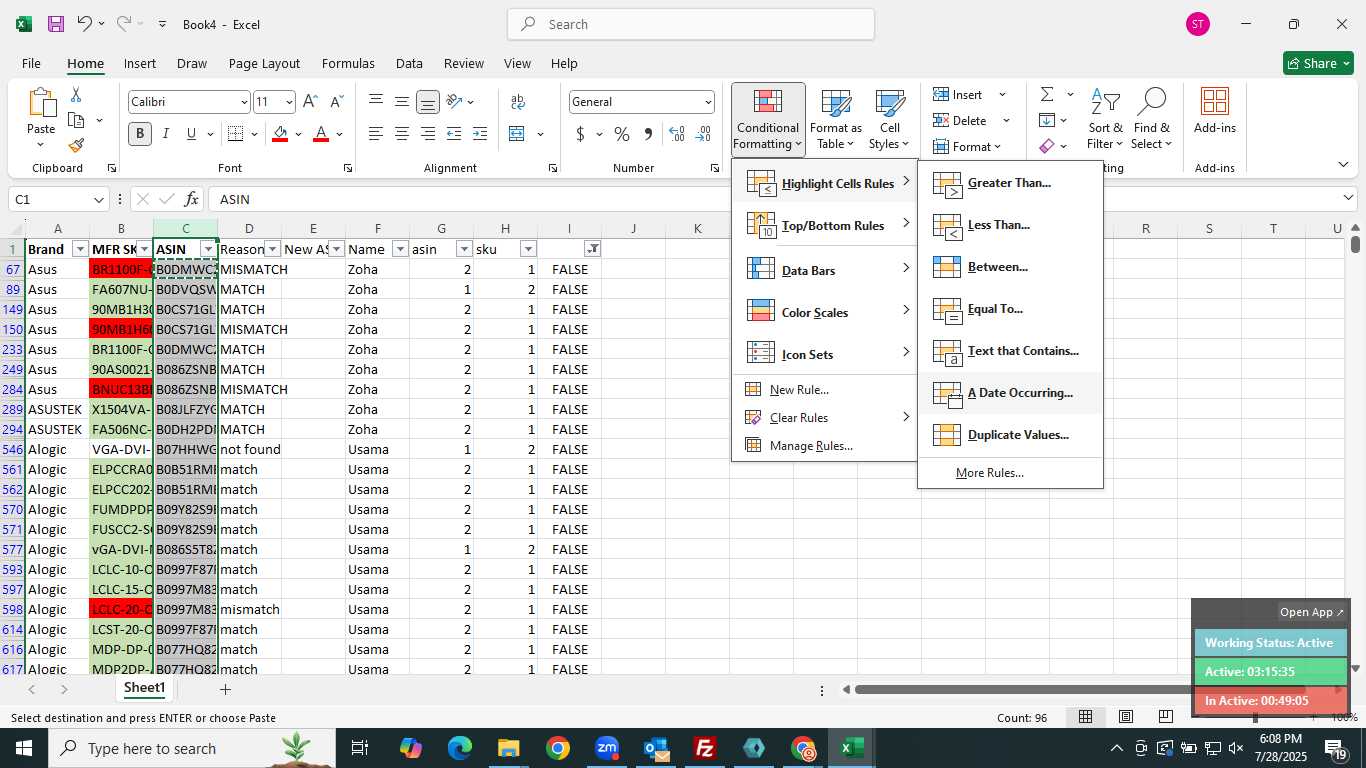Click the Save icon in title bar
Image resolution: width=1366 pixels, height=768 pixels.
56,24
